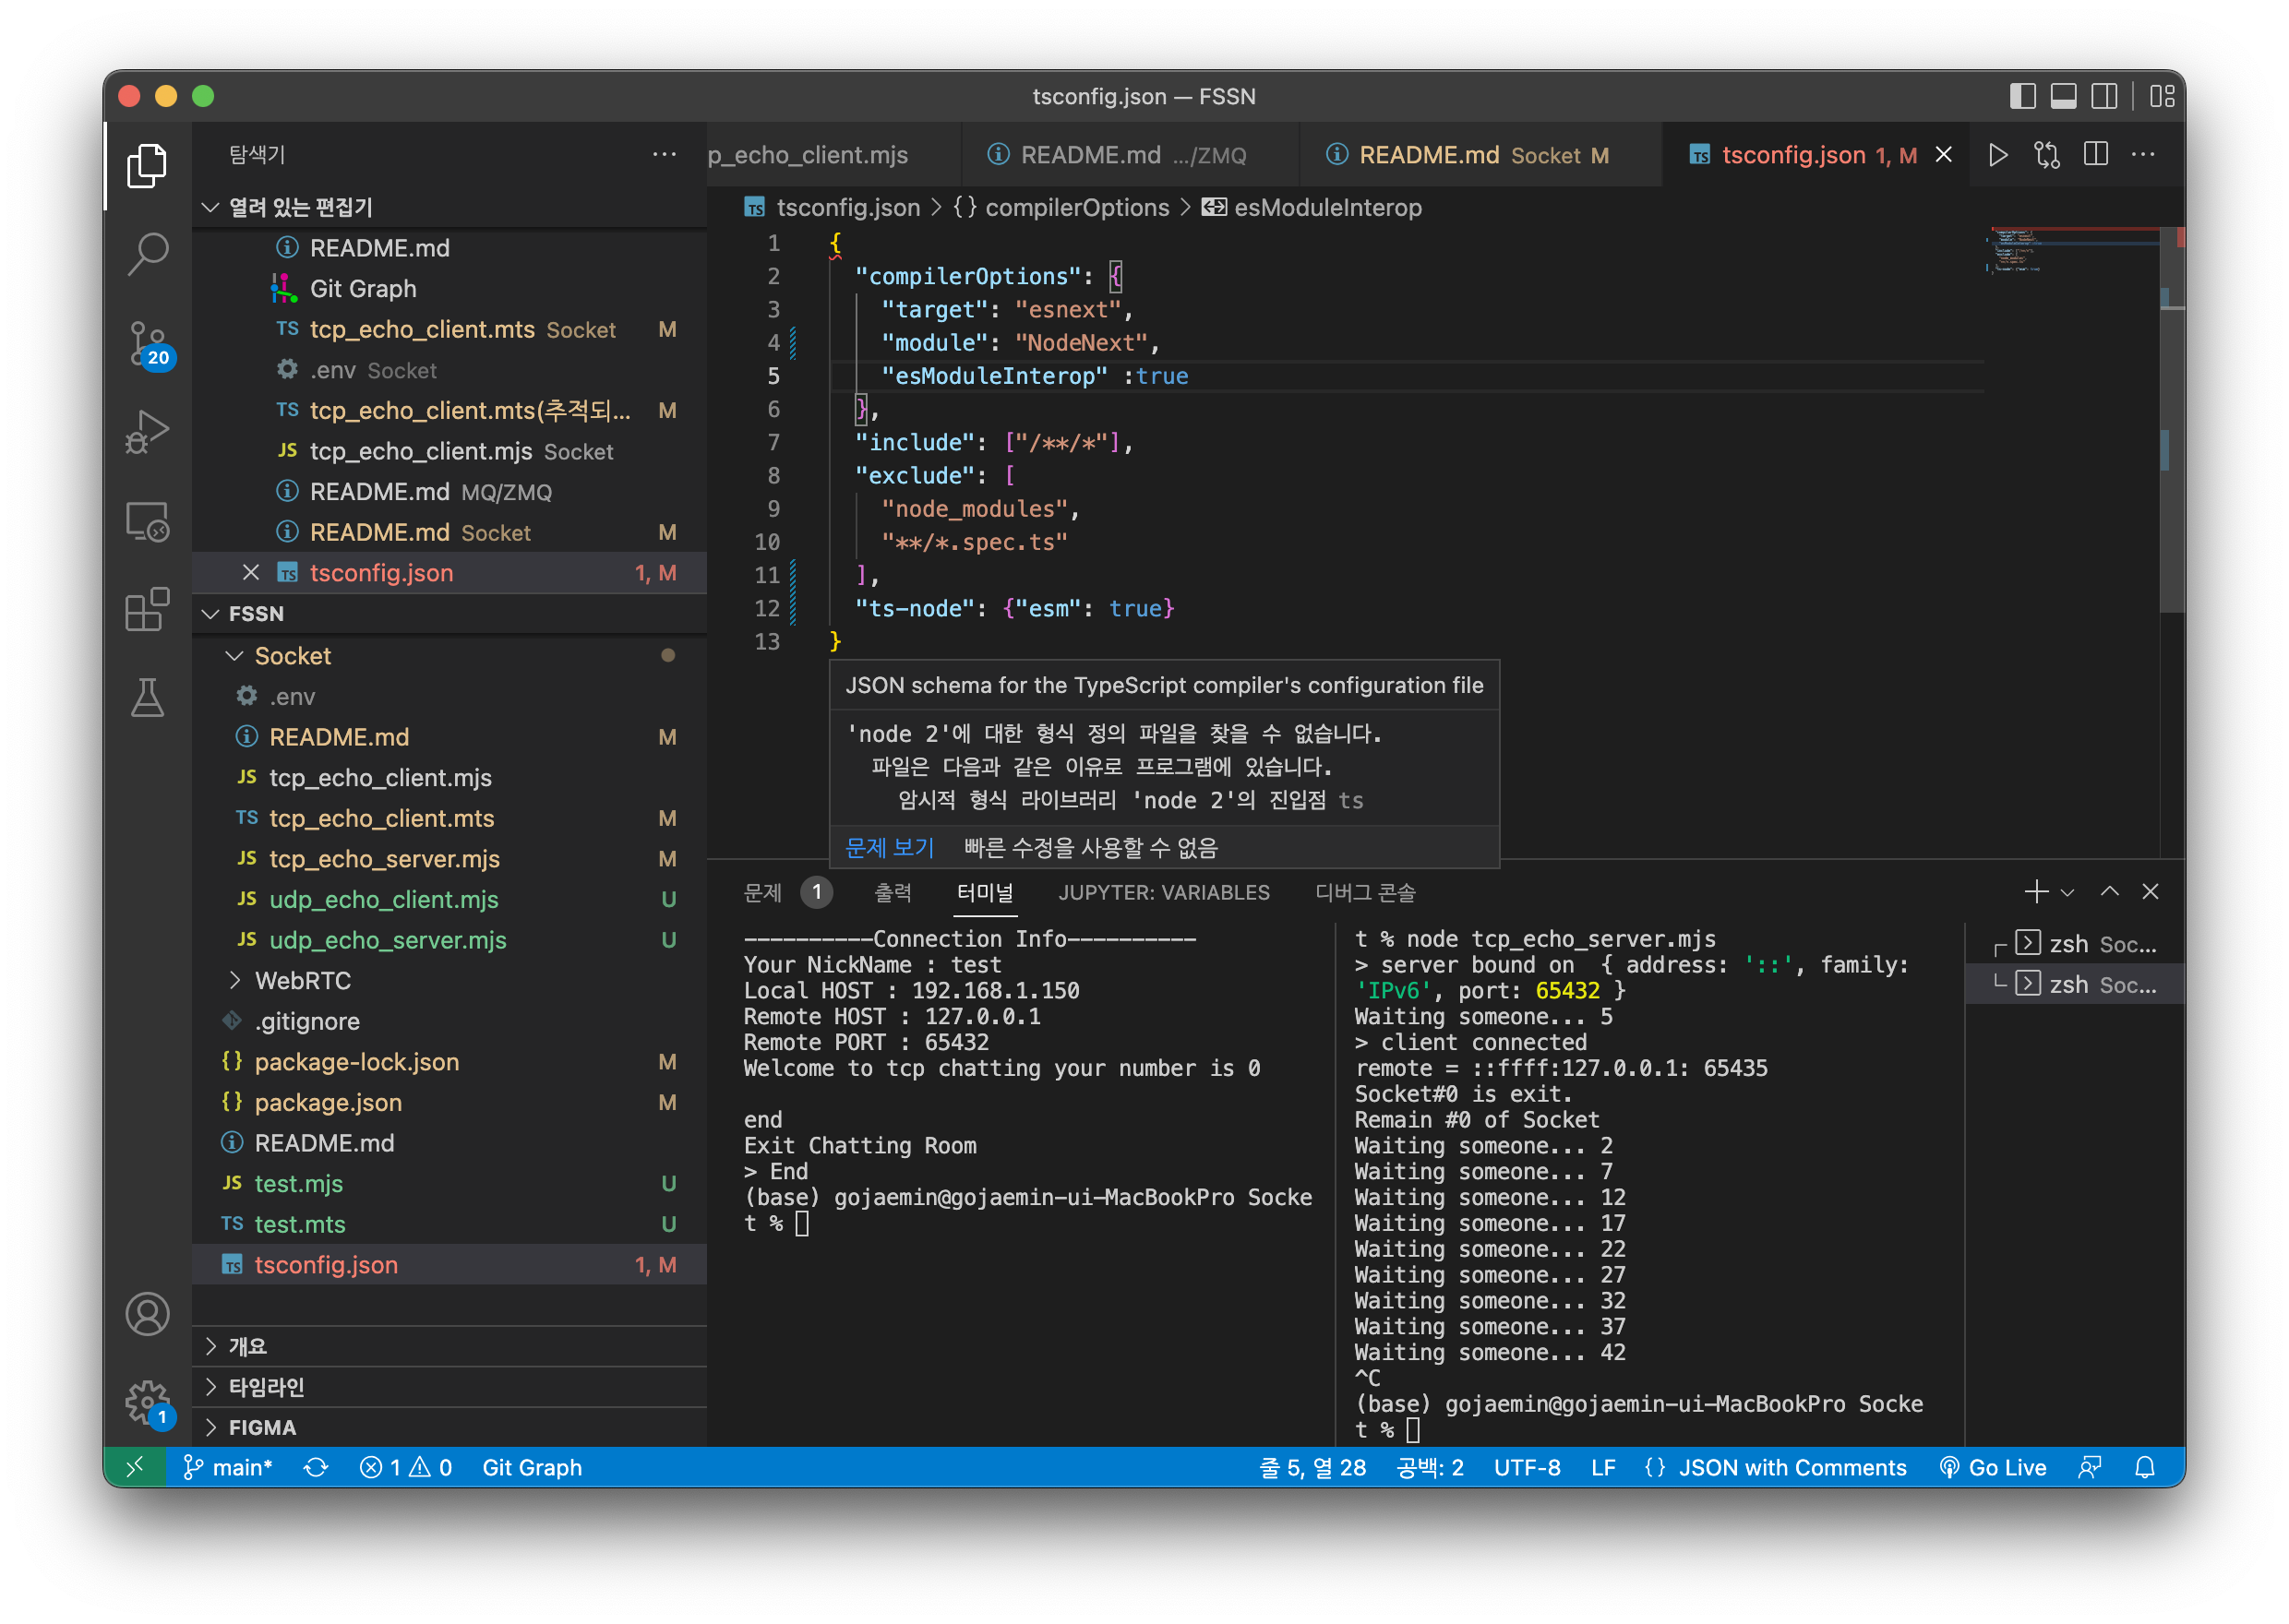Expand the 타임라인 section
This screenshot has width=2289, height=1624.
click(450, 1387)
